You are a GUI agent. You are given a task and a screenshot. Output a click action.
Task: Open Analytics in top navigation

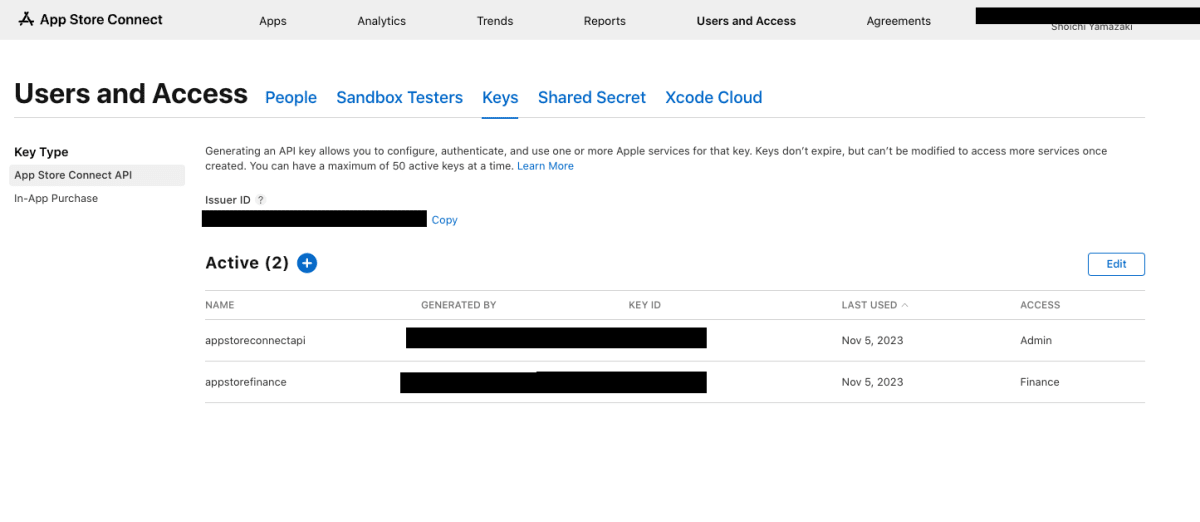coord(382,21)
